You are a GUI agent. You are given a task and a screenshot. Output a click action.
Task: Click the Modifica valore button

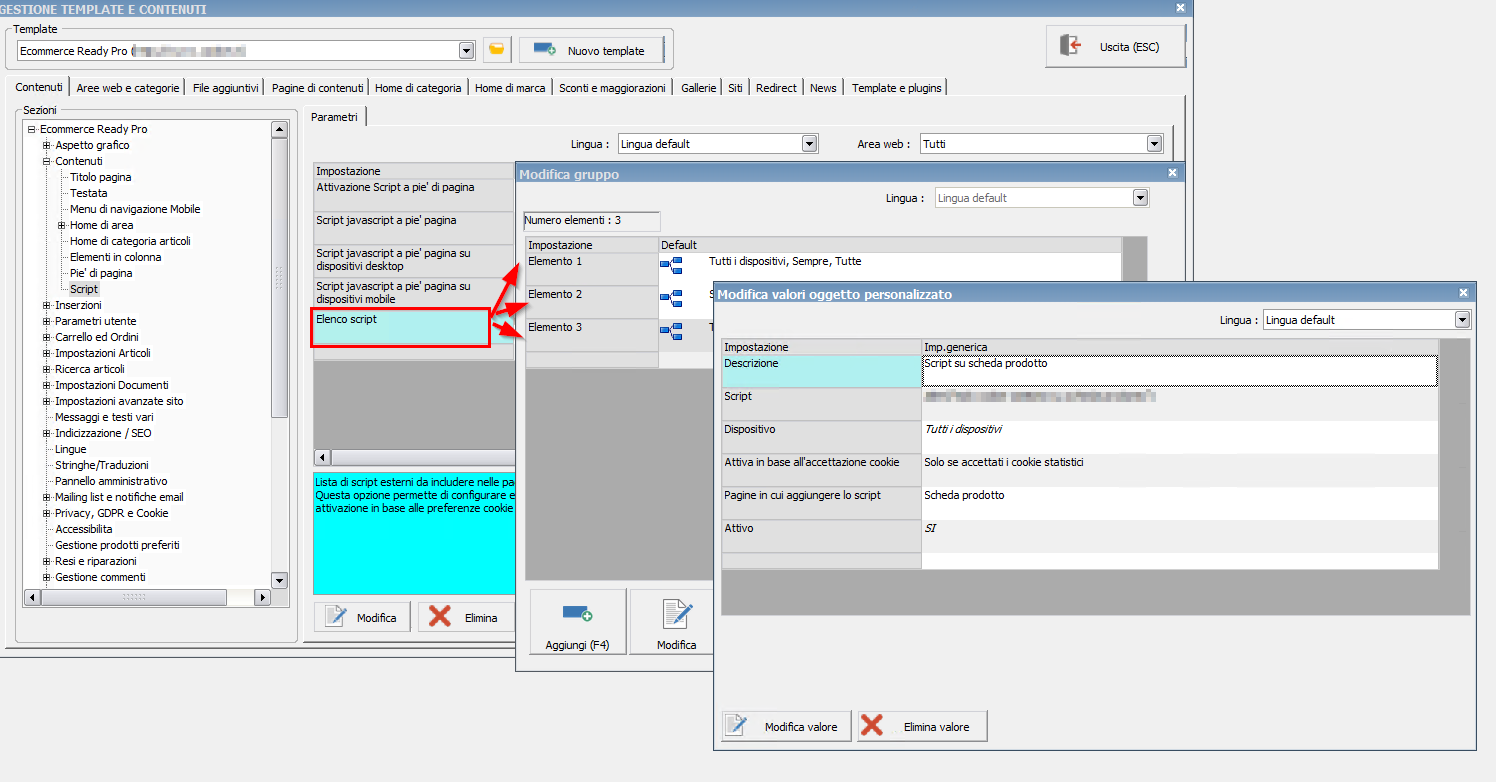coord(787,726)
